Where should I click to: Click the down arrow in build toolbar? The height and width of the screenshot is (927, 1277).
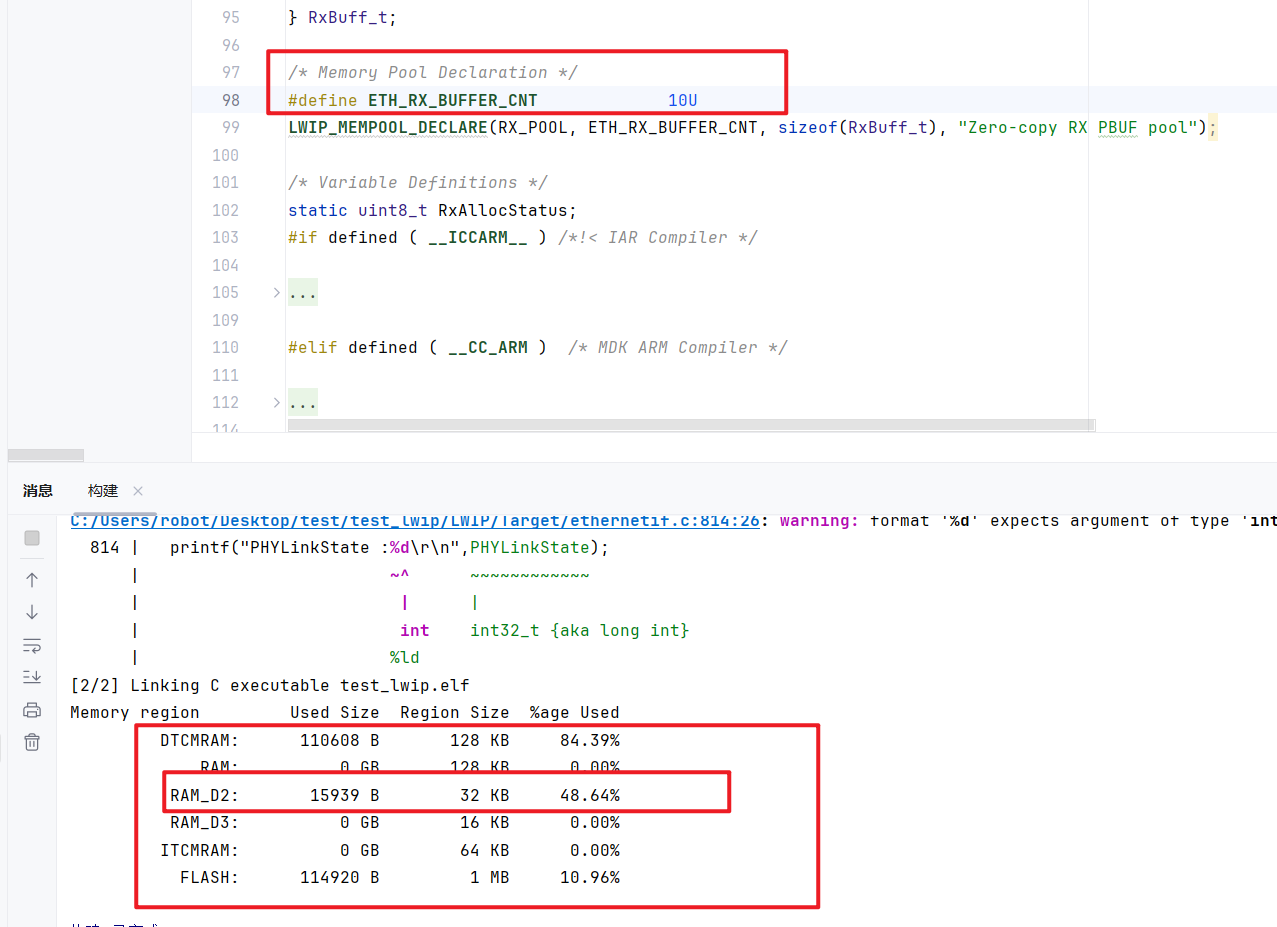click(32, 612)
